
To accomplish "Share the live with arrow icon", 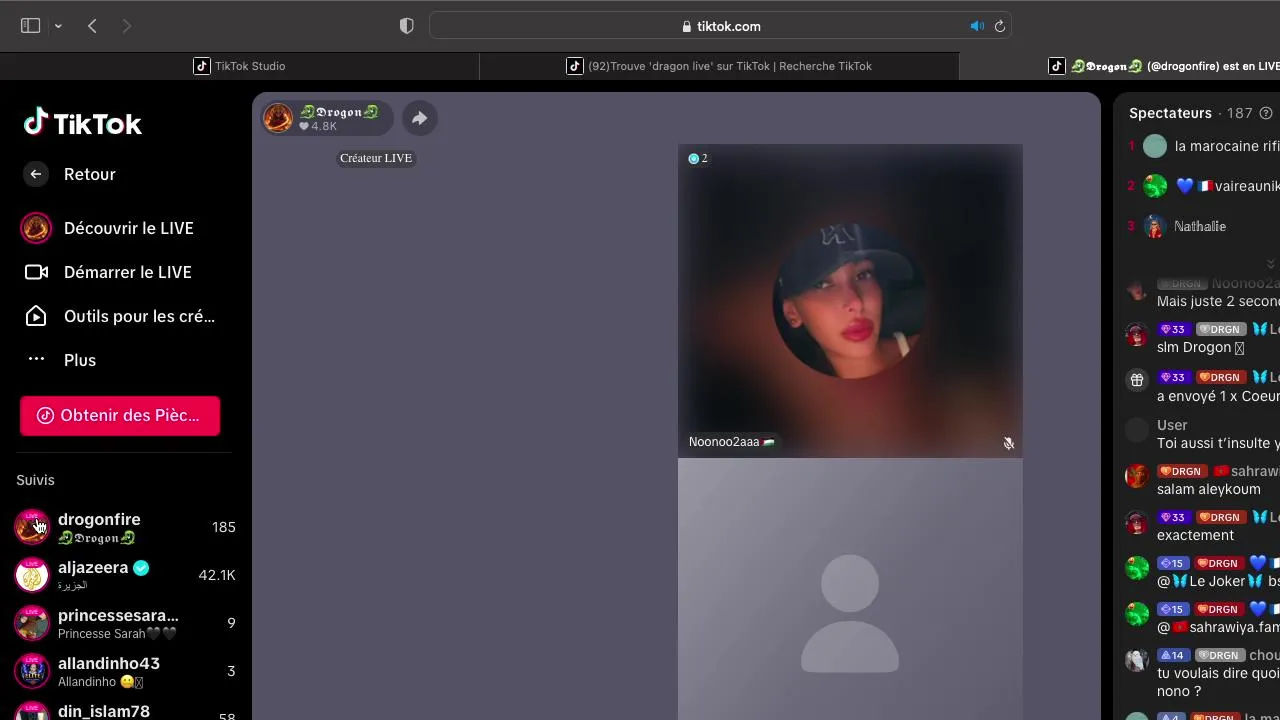I will point(420,118).
